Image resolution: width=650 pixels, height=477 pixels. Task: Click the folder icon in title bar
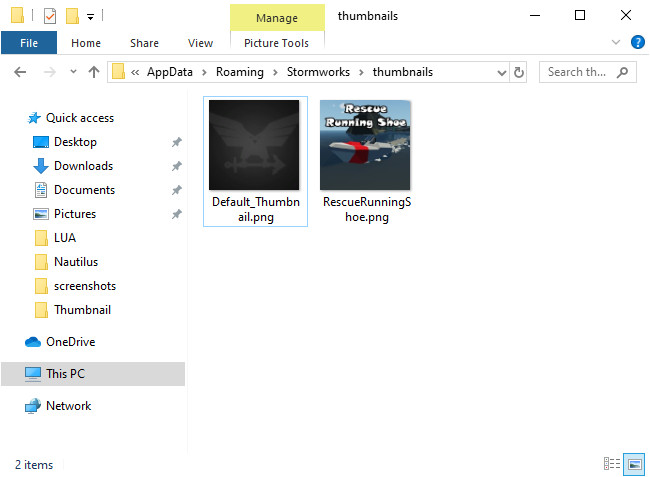(x=17, y=15)
